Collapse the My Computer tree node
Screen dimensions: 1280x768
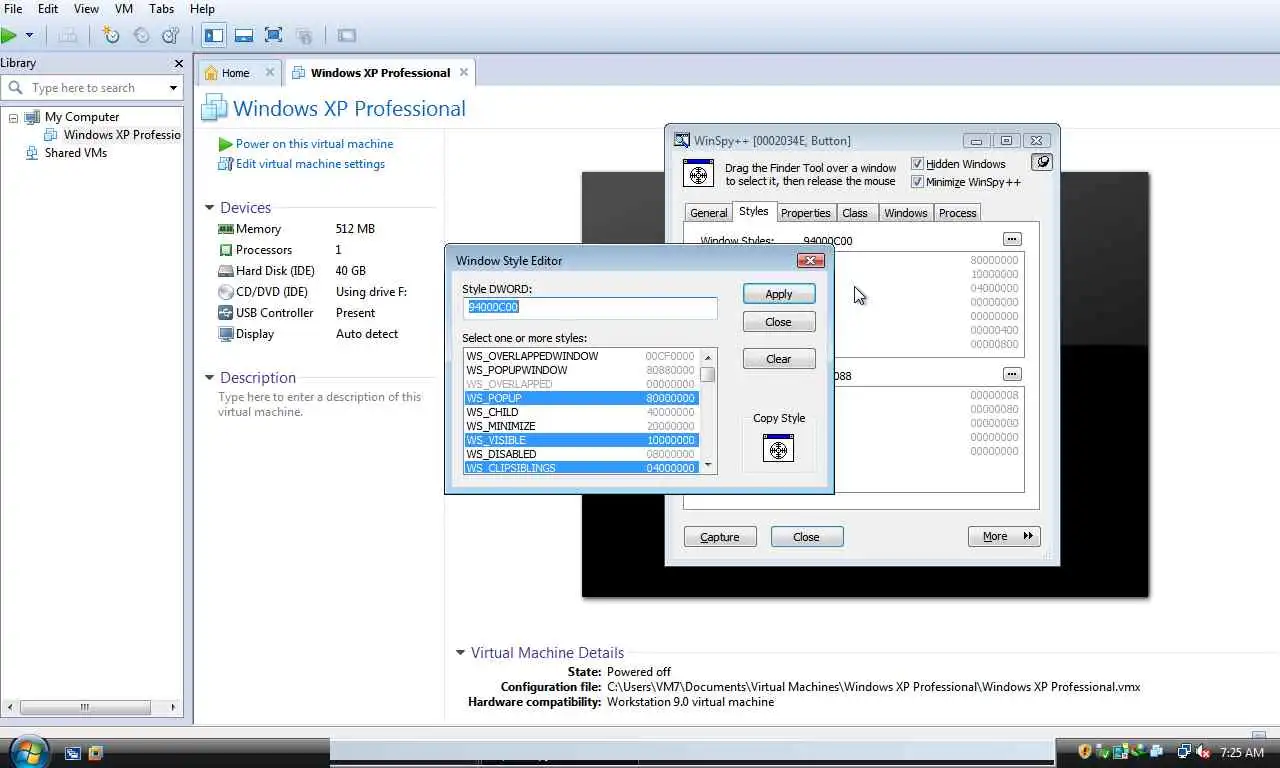[13, 117]
